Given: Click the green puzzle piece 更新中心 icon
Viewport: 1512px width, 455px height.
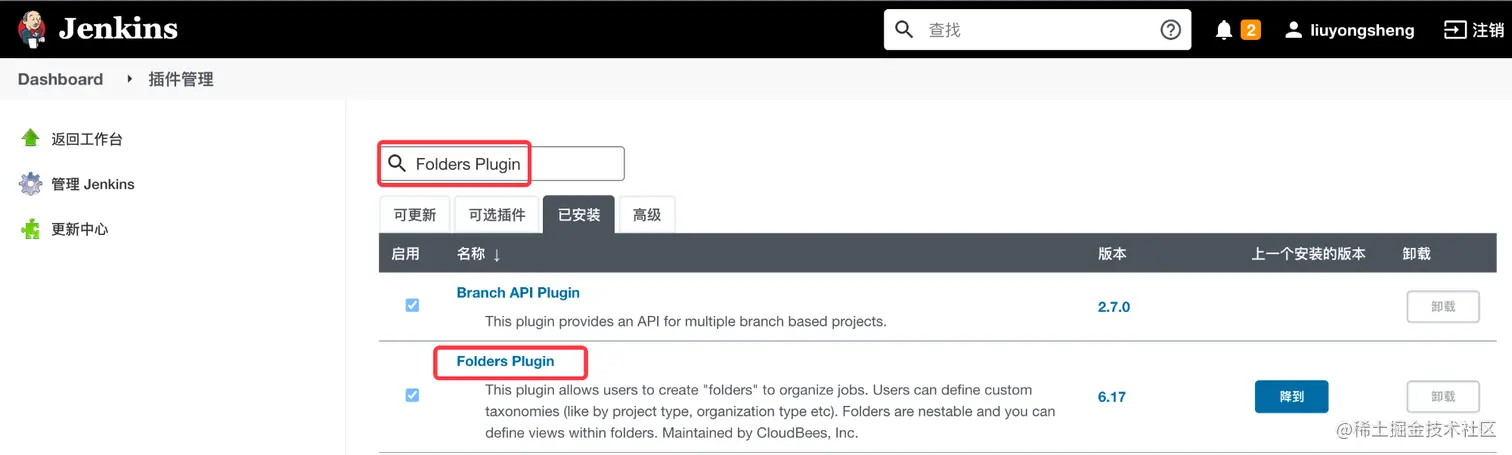Looking at the screenshot, I should [30, 229].
